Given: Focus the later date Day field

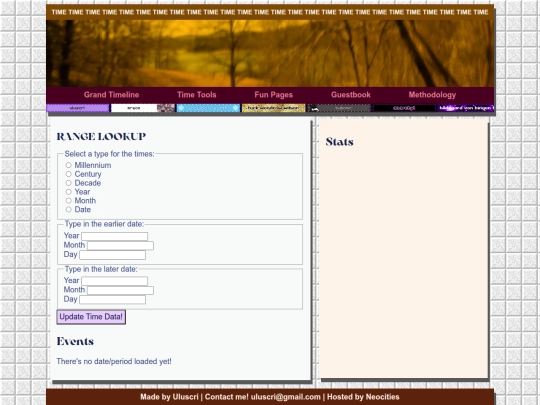Looking at the screenshot, I should point(113,300).
